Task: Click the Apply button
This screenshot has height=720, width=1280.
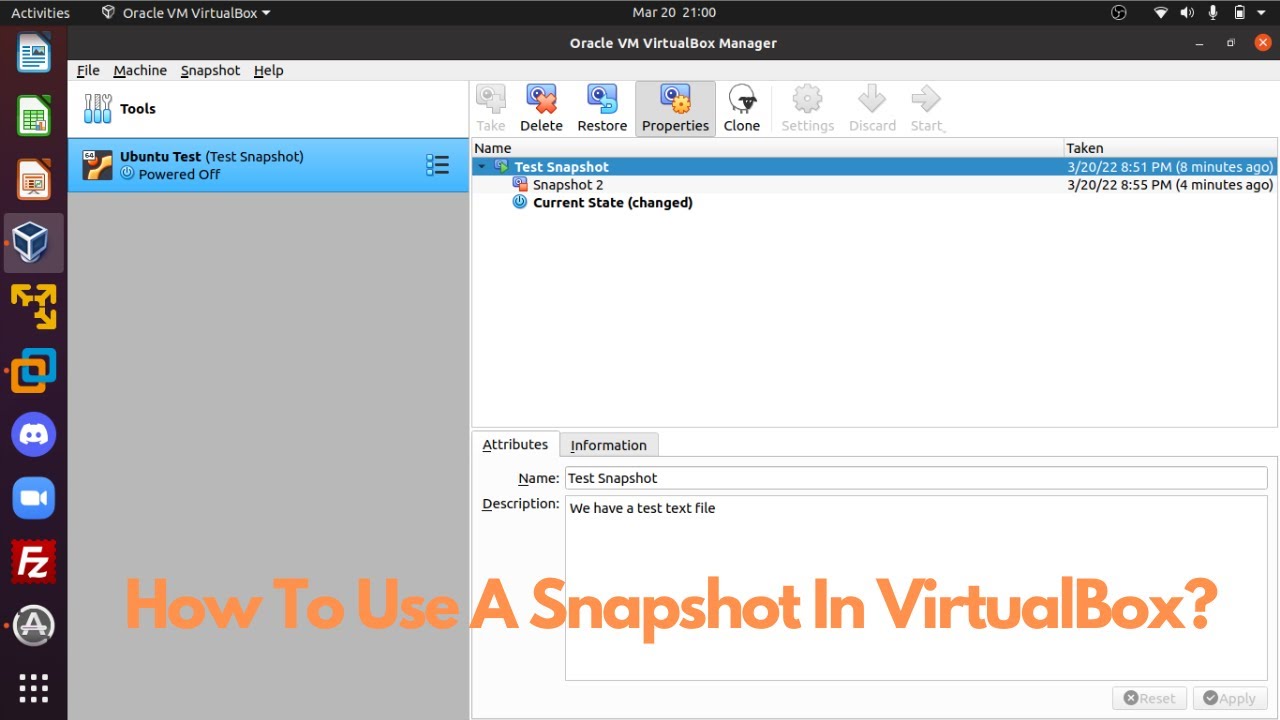Action: 1230,699
